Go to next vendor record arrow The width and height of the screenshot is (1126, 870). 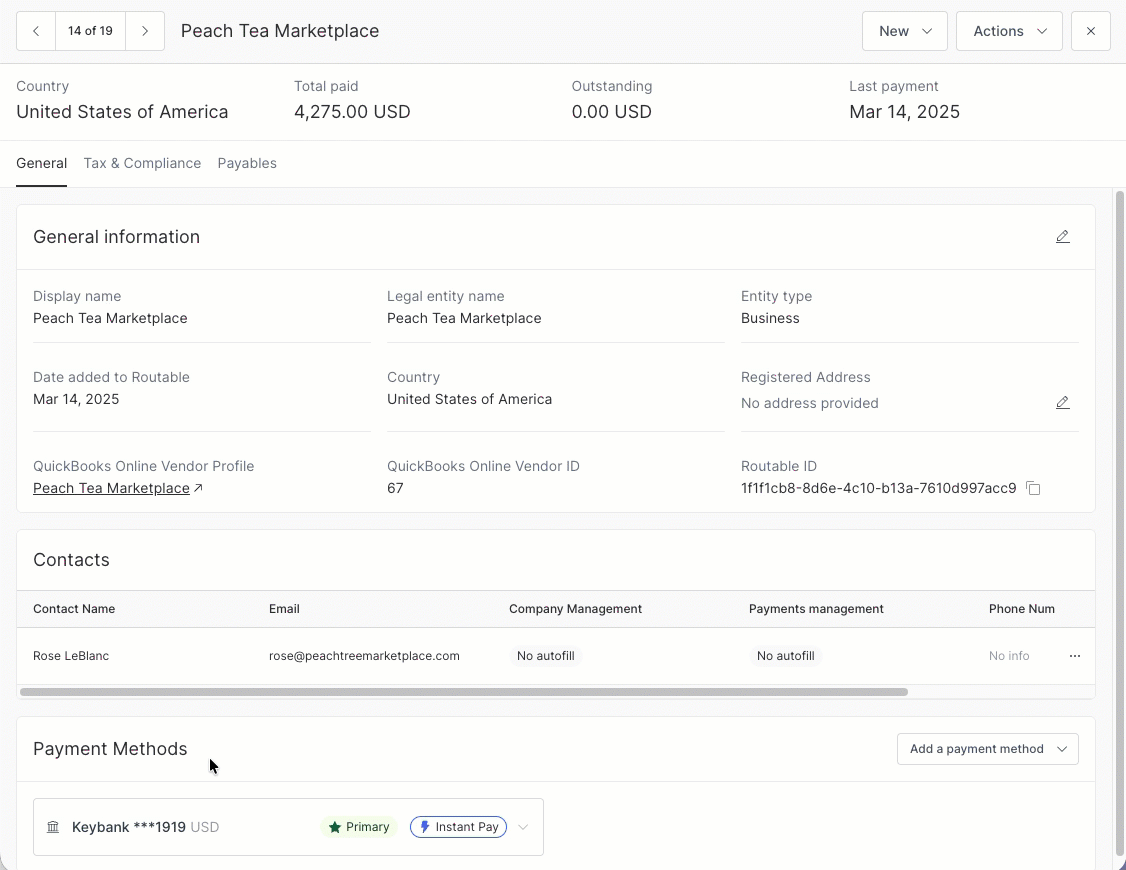145,31
